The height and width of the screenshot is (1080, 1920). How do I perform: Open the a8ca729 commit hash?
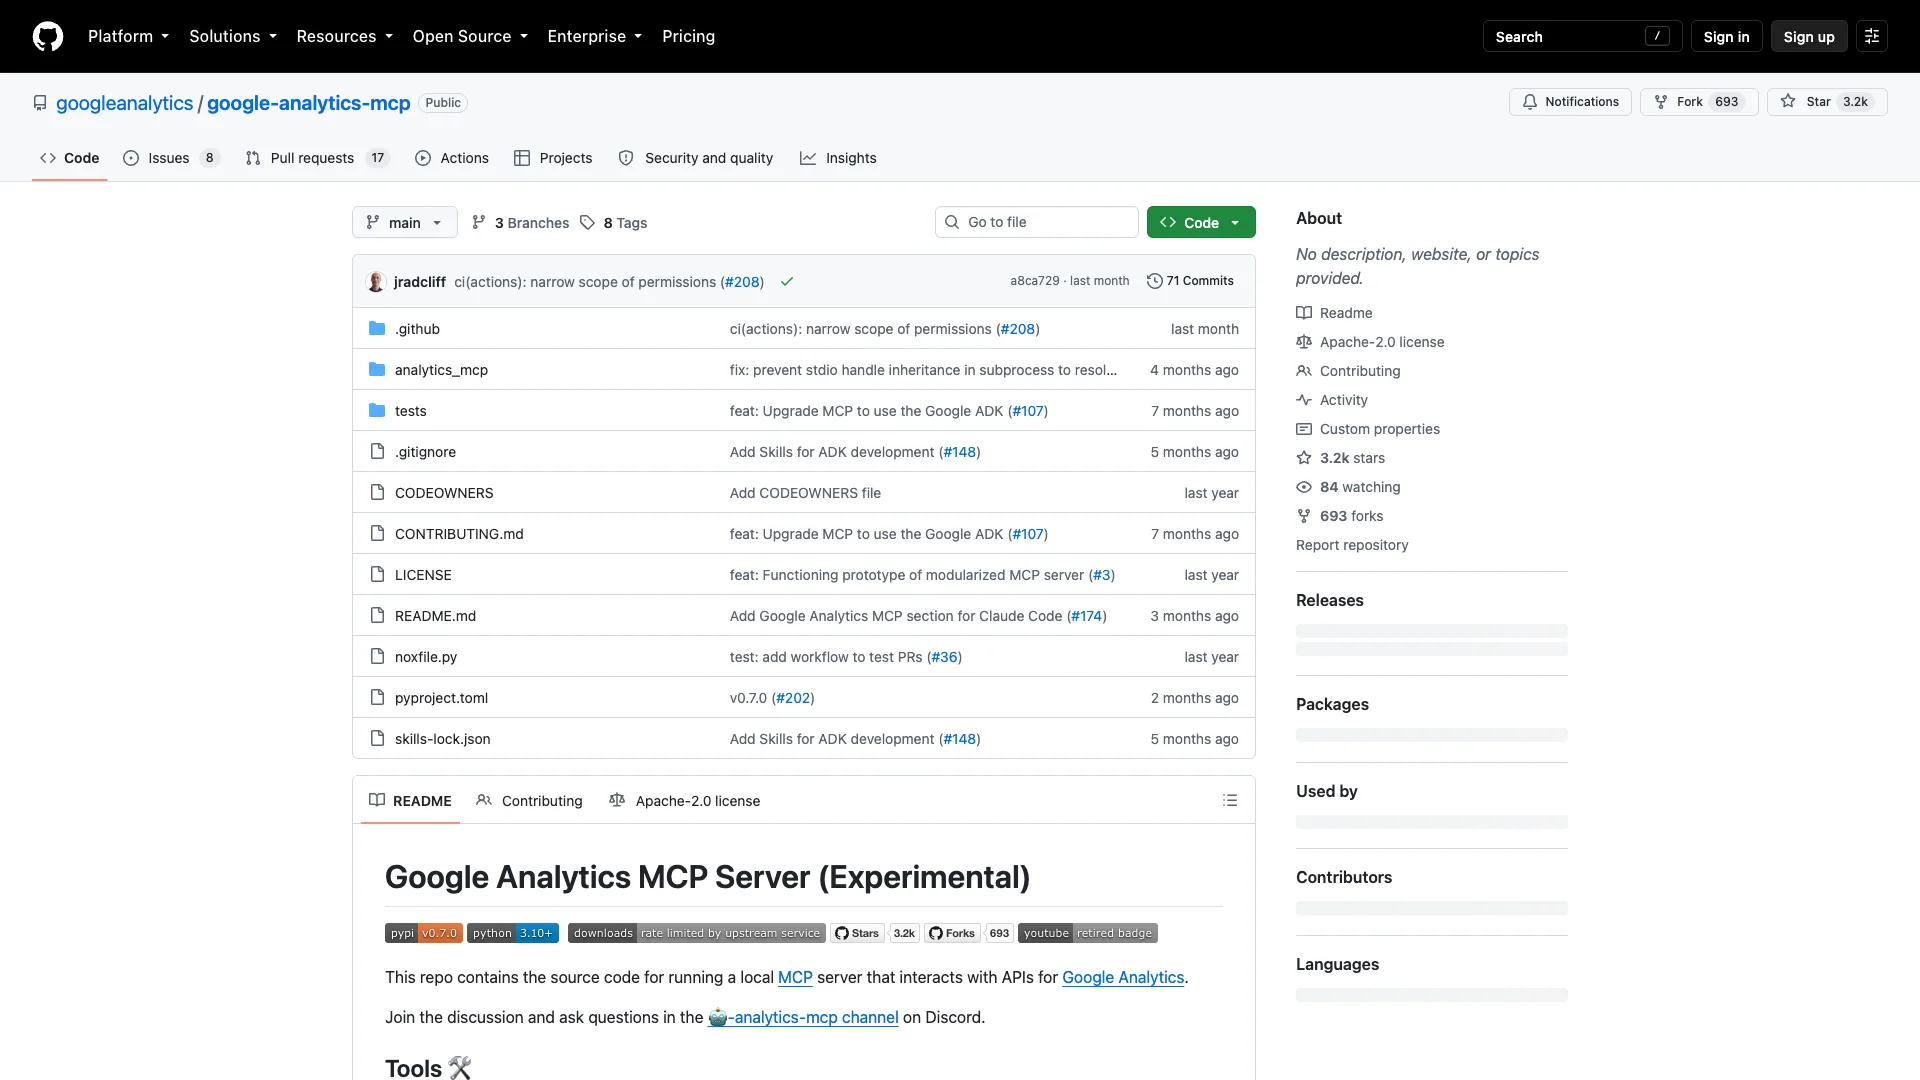click(1034, 281)
